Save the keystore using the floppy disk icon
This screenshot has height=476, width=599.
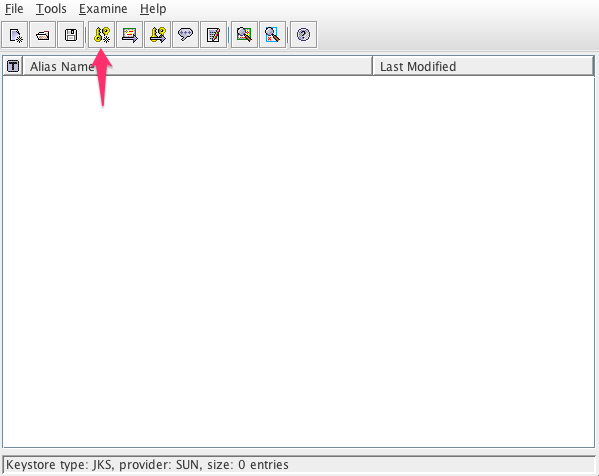pos(71,35)
